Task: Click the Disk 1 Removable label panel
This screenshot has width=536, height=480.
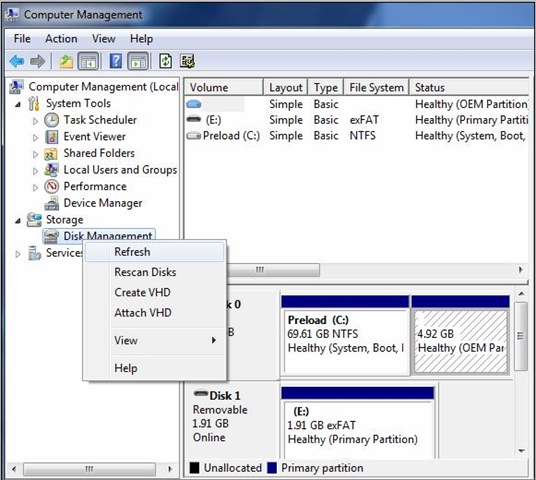Action: point(232,421)
